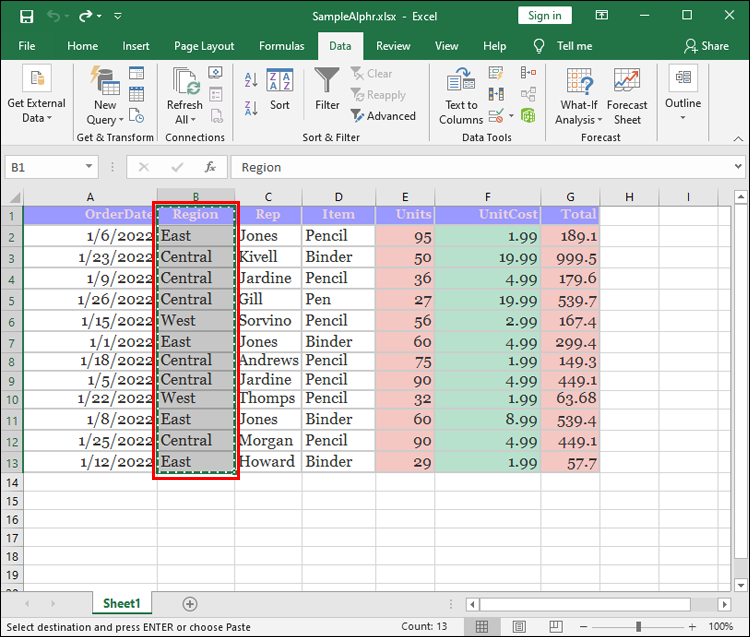
Task: Open the Forecast Sheet tool
Action: coord(627,97)
